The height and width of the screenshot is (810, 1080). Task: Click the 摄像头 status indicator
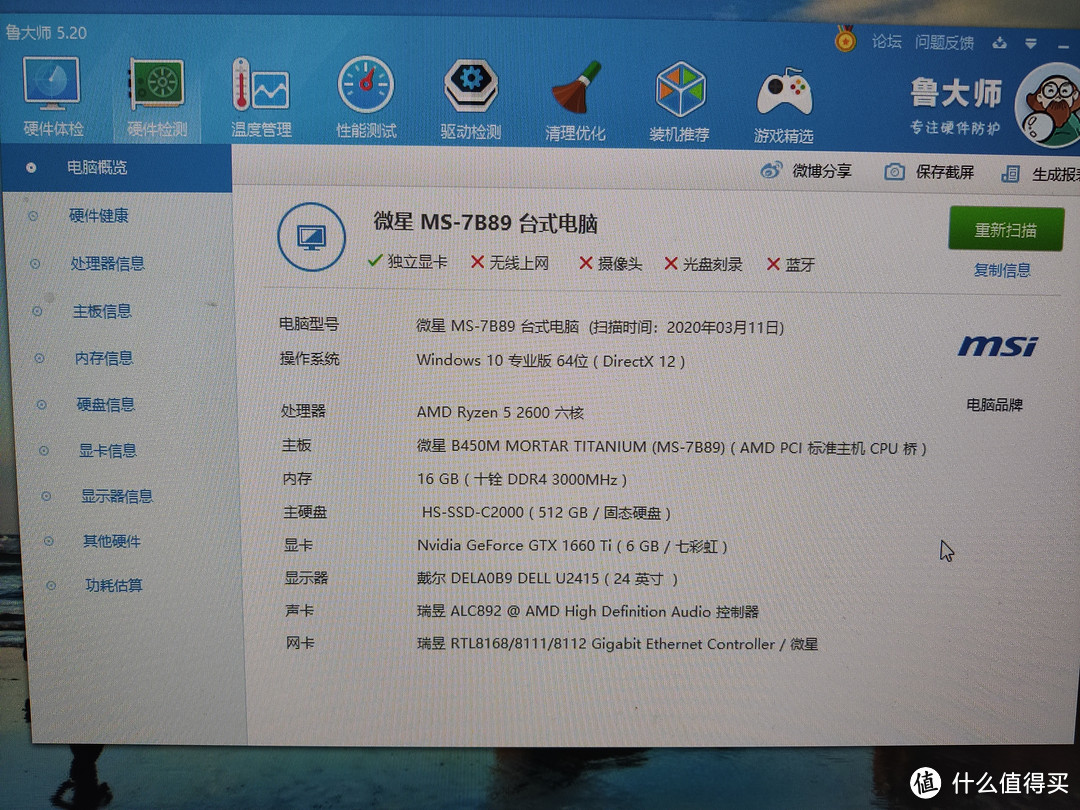click(x=610, y=263)
